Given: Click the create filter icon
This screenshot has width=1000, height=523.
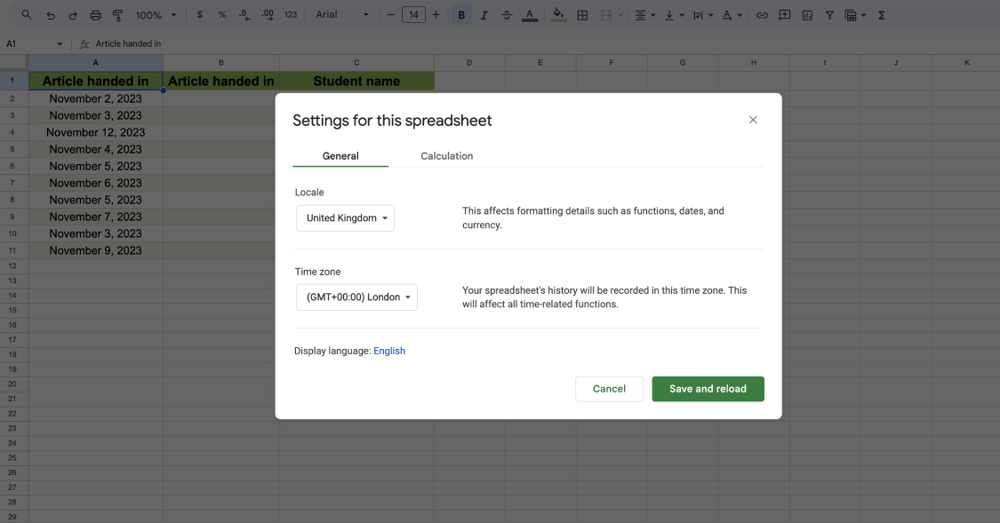Looking at the screenshot, I should pyautogui.click(x=829, y=15).
